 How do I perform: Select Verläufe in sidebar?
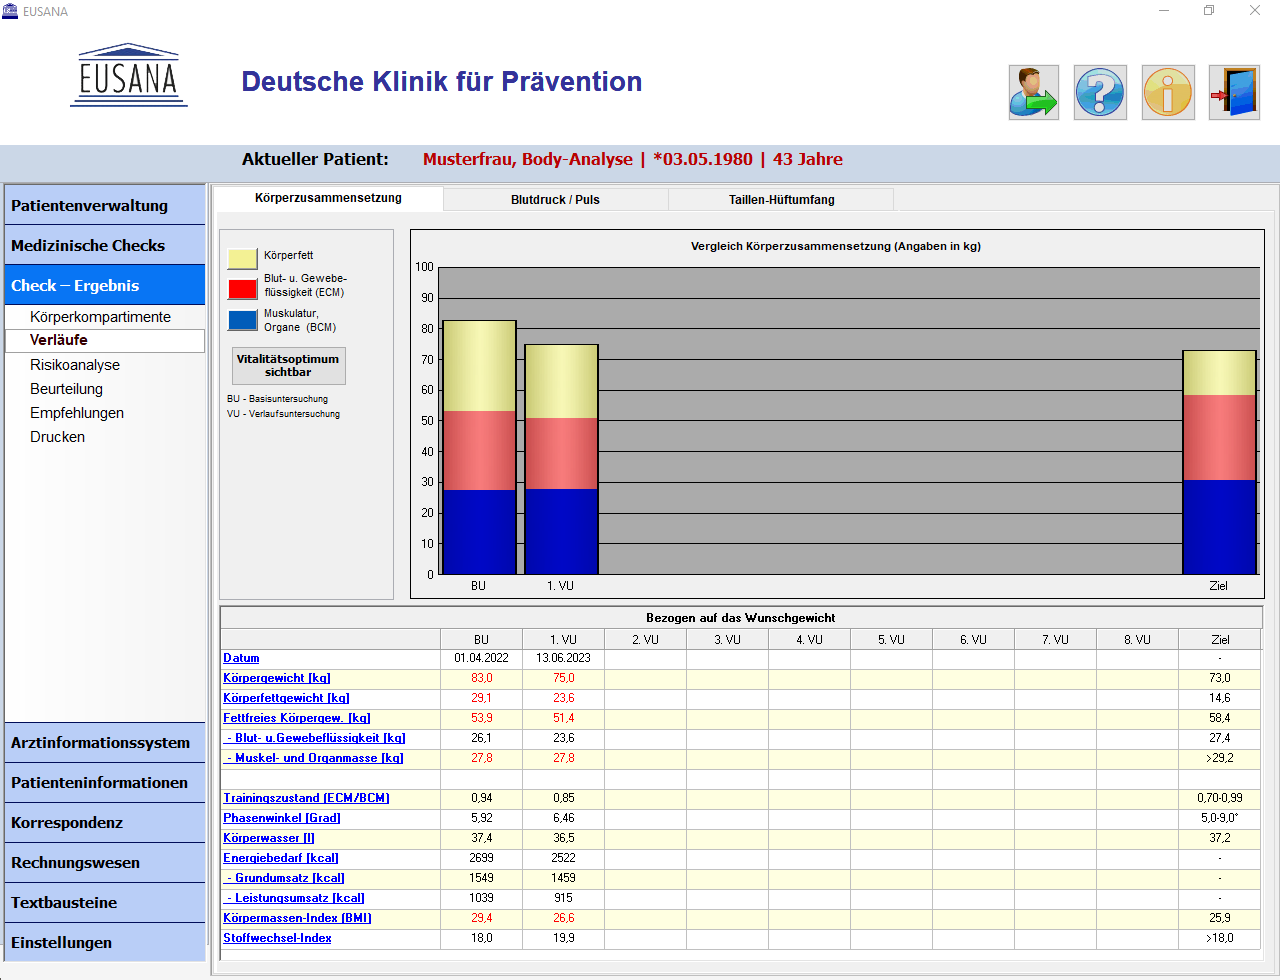tap(105, 340)
